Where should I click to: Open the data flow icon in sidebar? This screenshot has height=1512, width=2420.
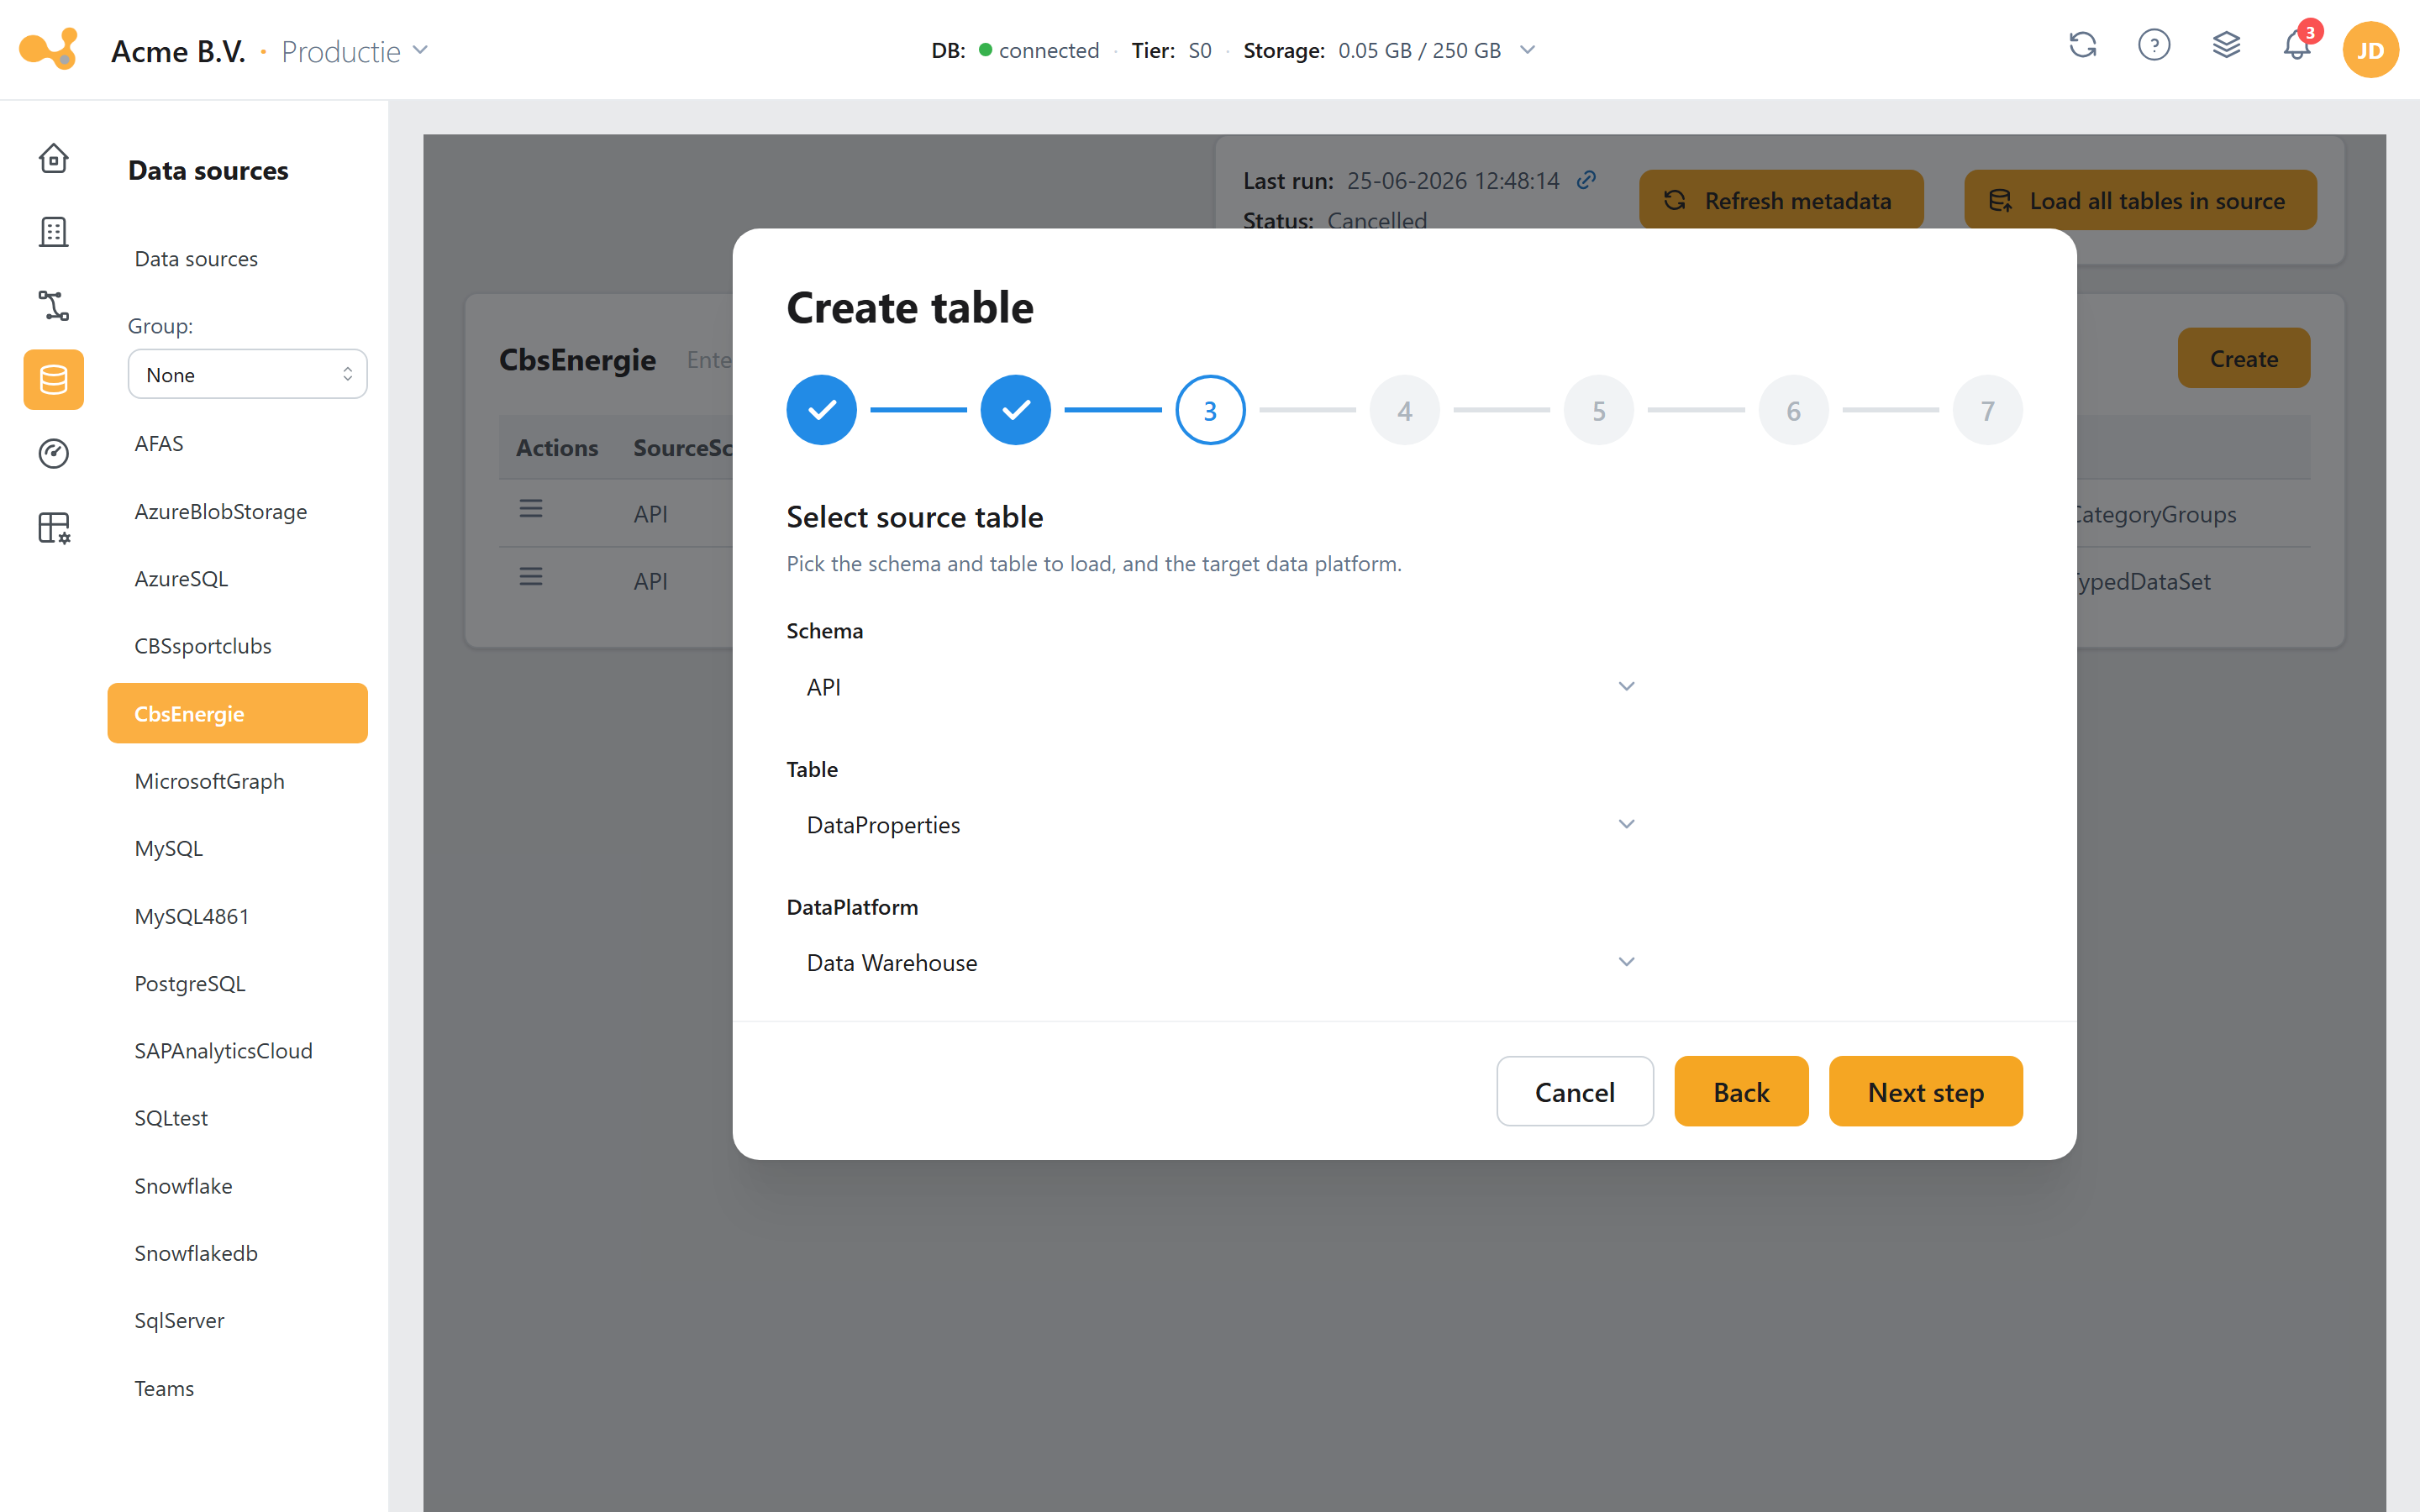53,306
